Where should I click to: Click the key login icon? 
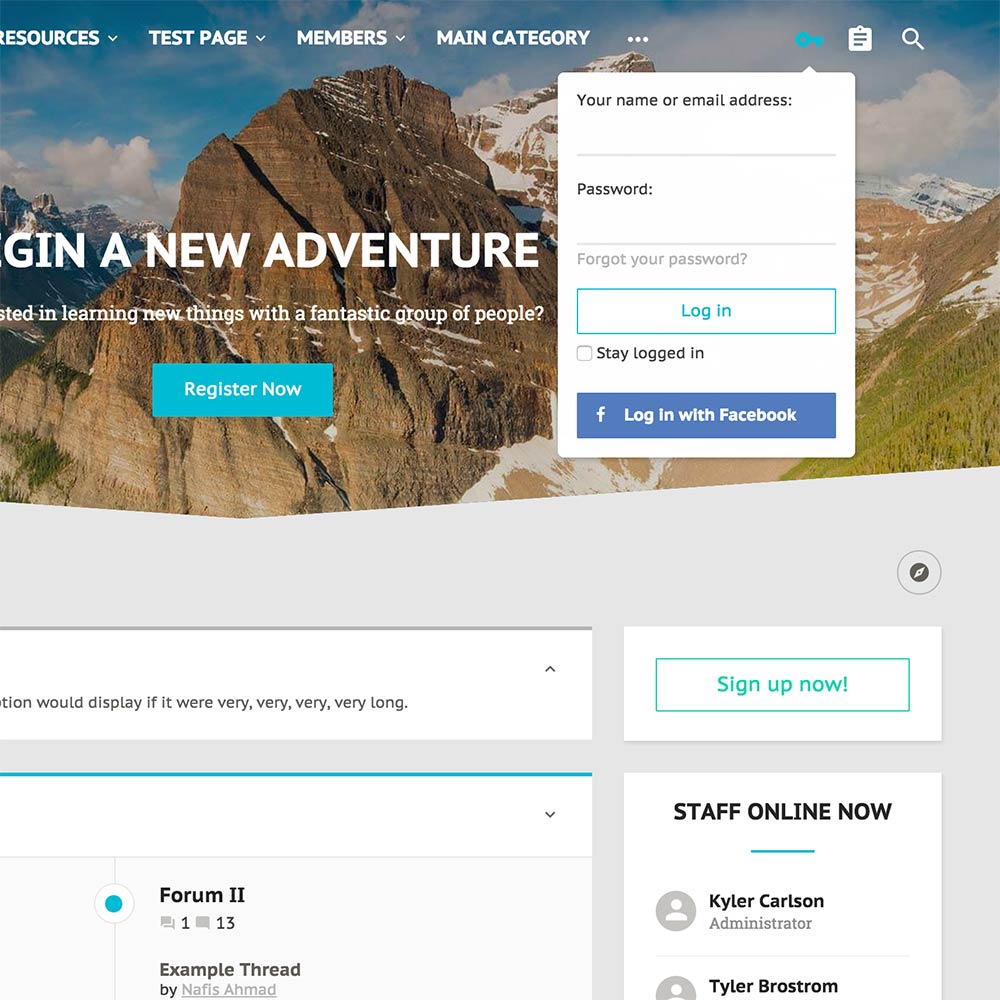[x=809, y=40]
